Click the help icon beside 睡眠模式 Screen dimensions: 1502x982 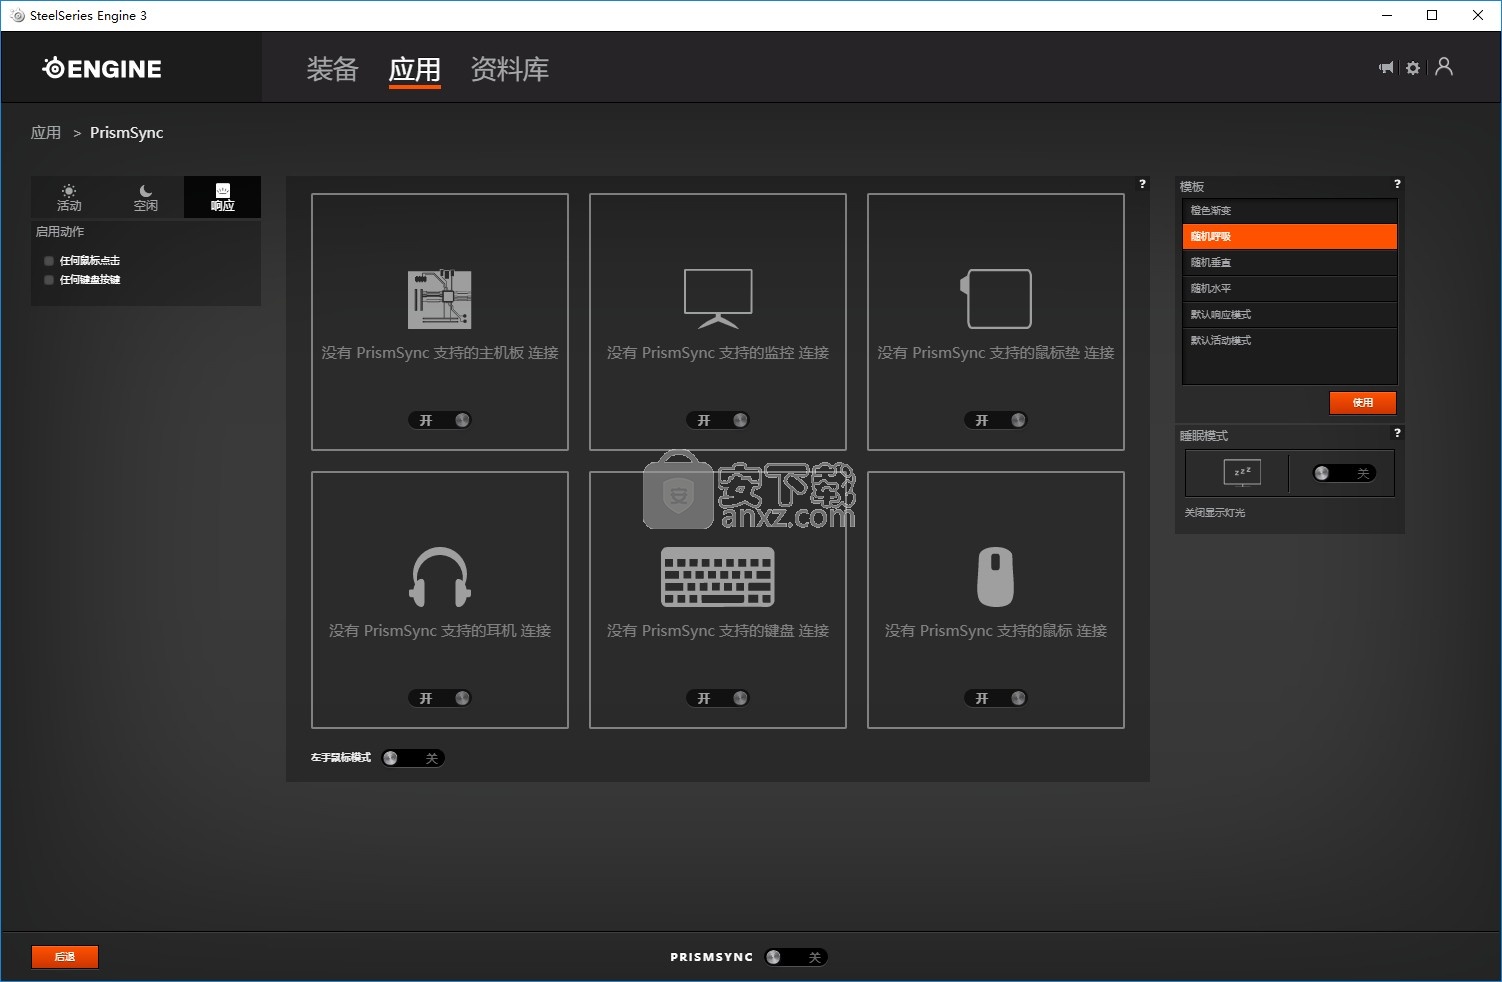(1397, 433)
